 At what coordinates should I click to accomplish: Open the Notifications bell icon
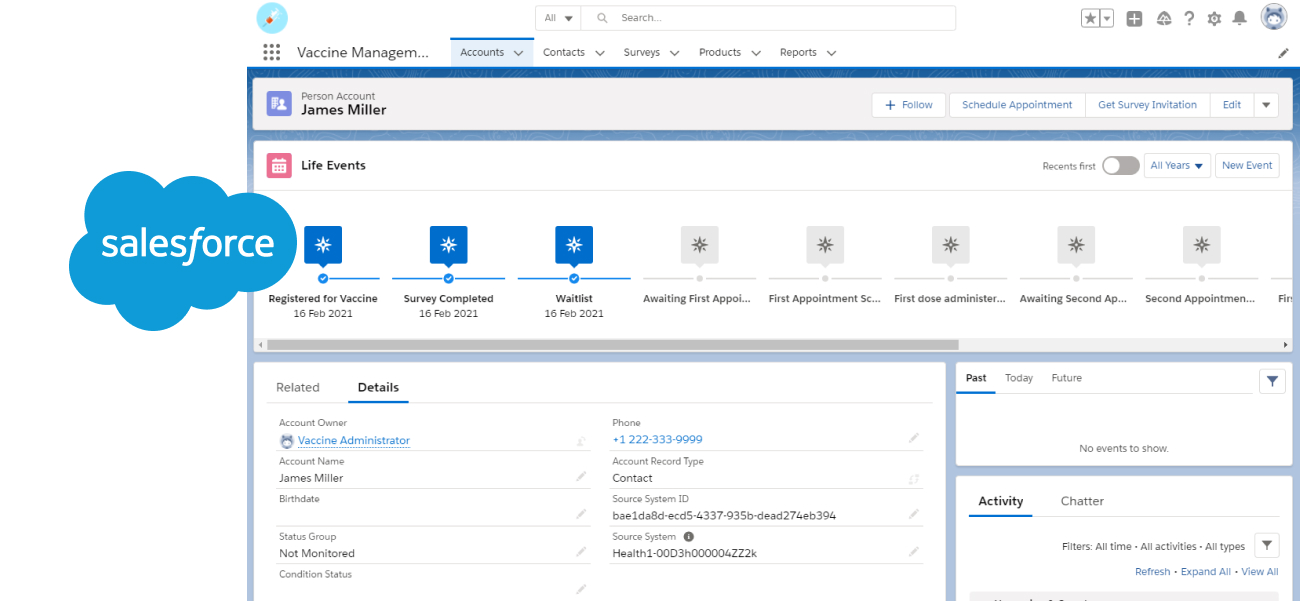point(1240,18)
